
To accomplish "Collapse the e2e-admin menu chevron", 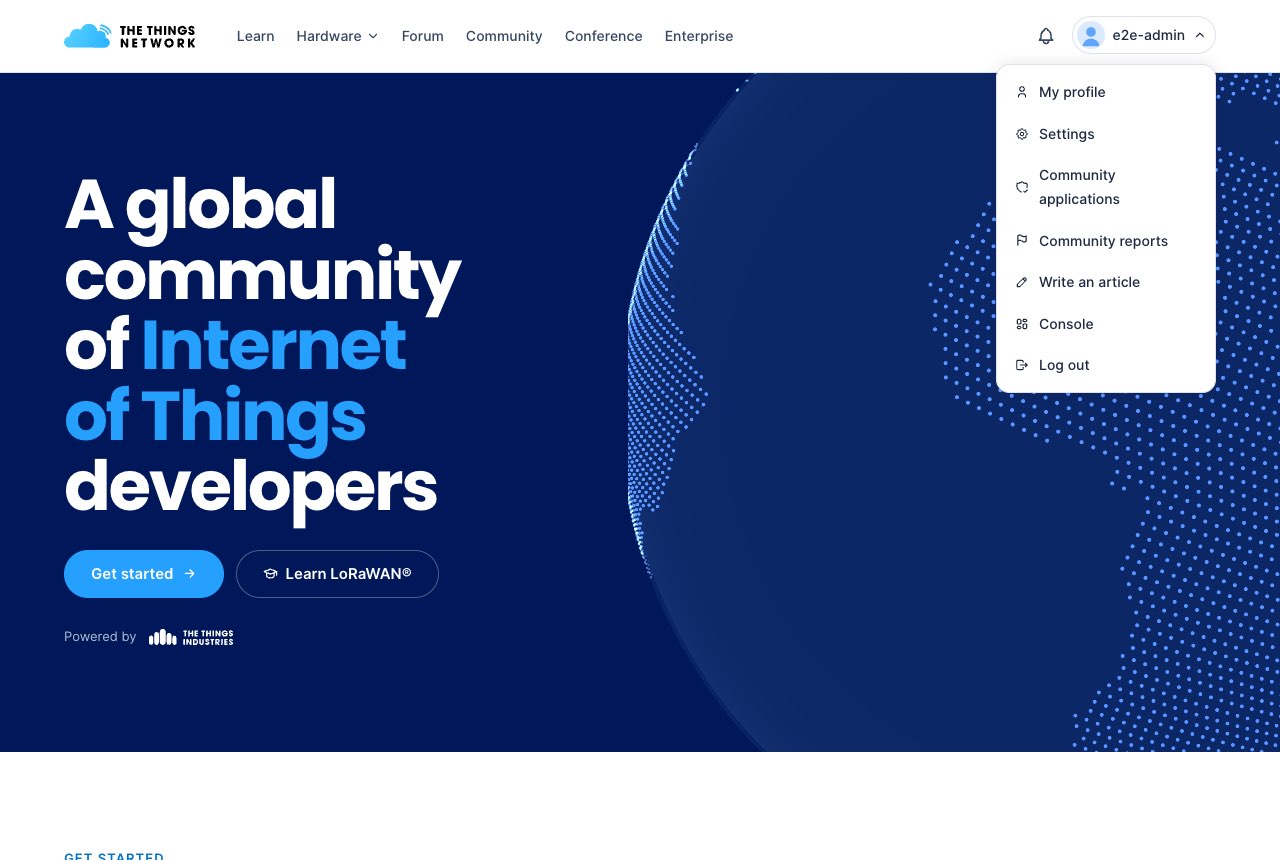I will [1200, 35].
